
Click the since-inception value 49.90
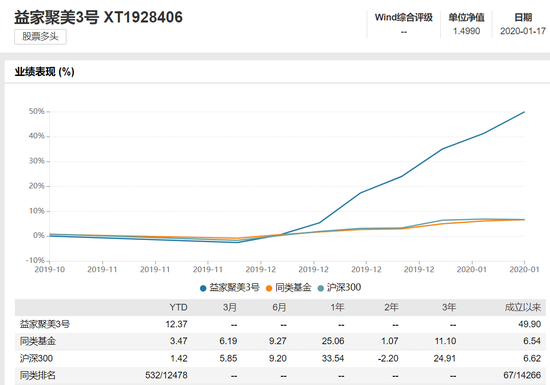(x=530, y=324)
